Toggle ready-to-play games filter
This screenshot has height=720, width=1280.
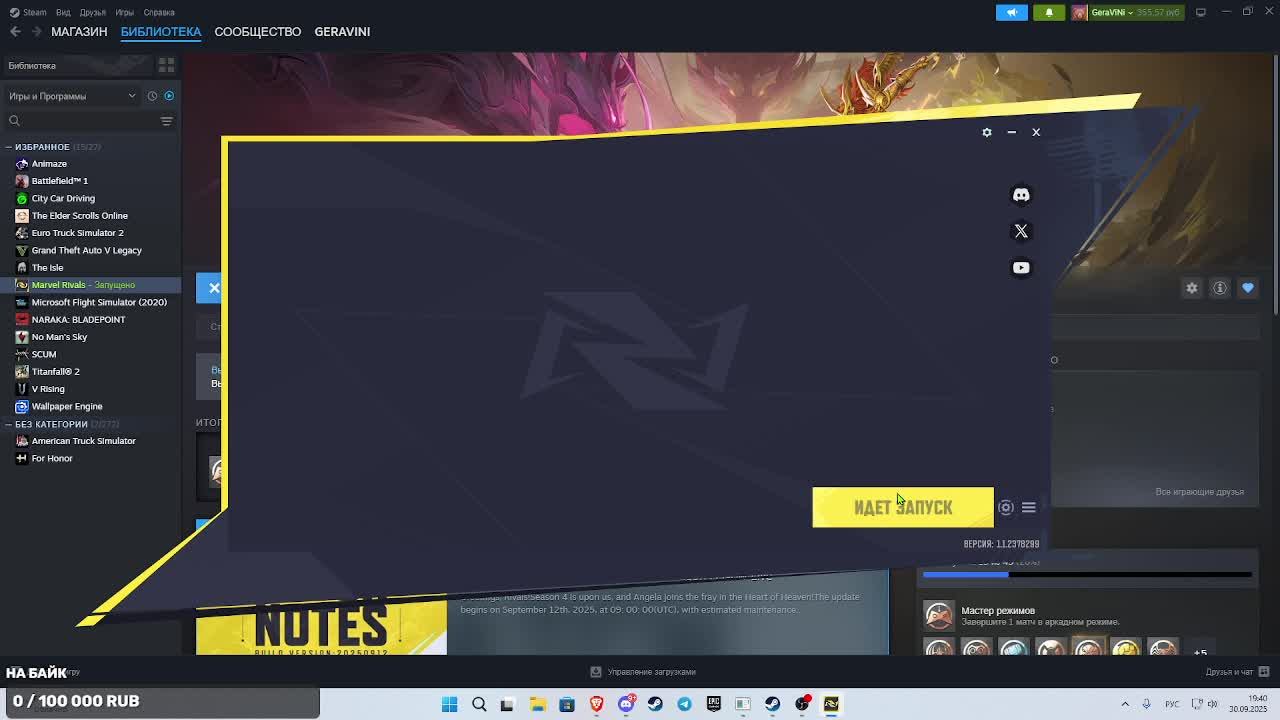(x=169, y=96)
